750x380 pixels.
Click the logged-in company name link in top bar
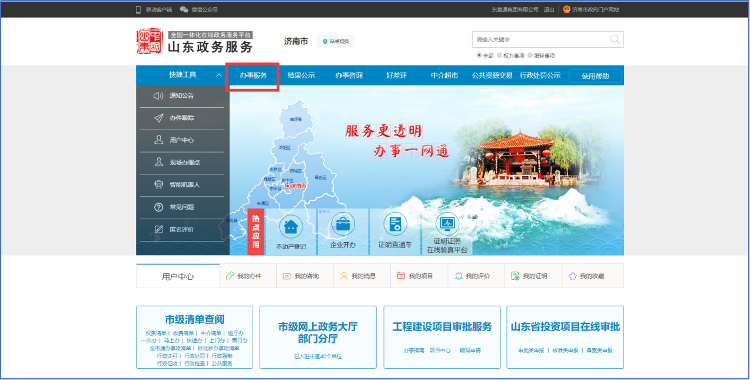tap(515, 10)
